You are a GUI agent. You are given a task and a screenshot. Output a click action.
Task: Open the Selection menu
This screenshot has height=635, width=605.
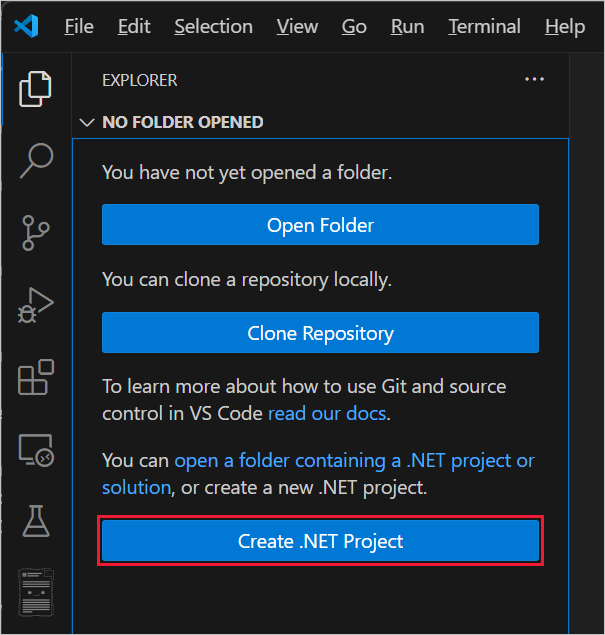[213, 26]
